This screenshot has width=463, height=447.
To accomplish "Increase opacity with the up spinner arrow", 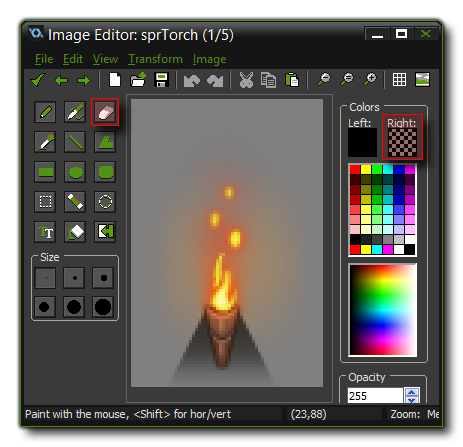I will (412, 392).
